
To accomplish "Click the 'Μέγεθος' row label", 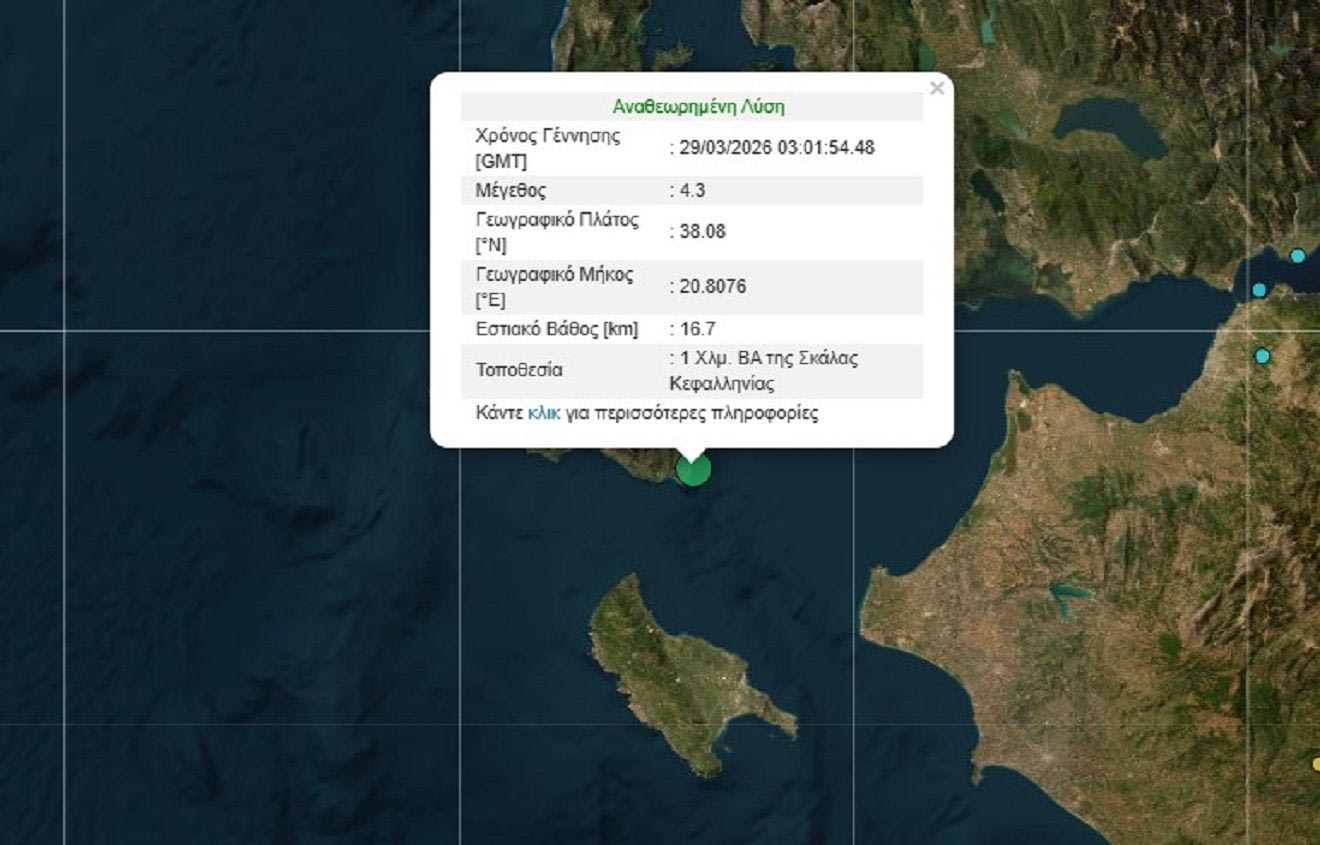I will 510,190.
